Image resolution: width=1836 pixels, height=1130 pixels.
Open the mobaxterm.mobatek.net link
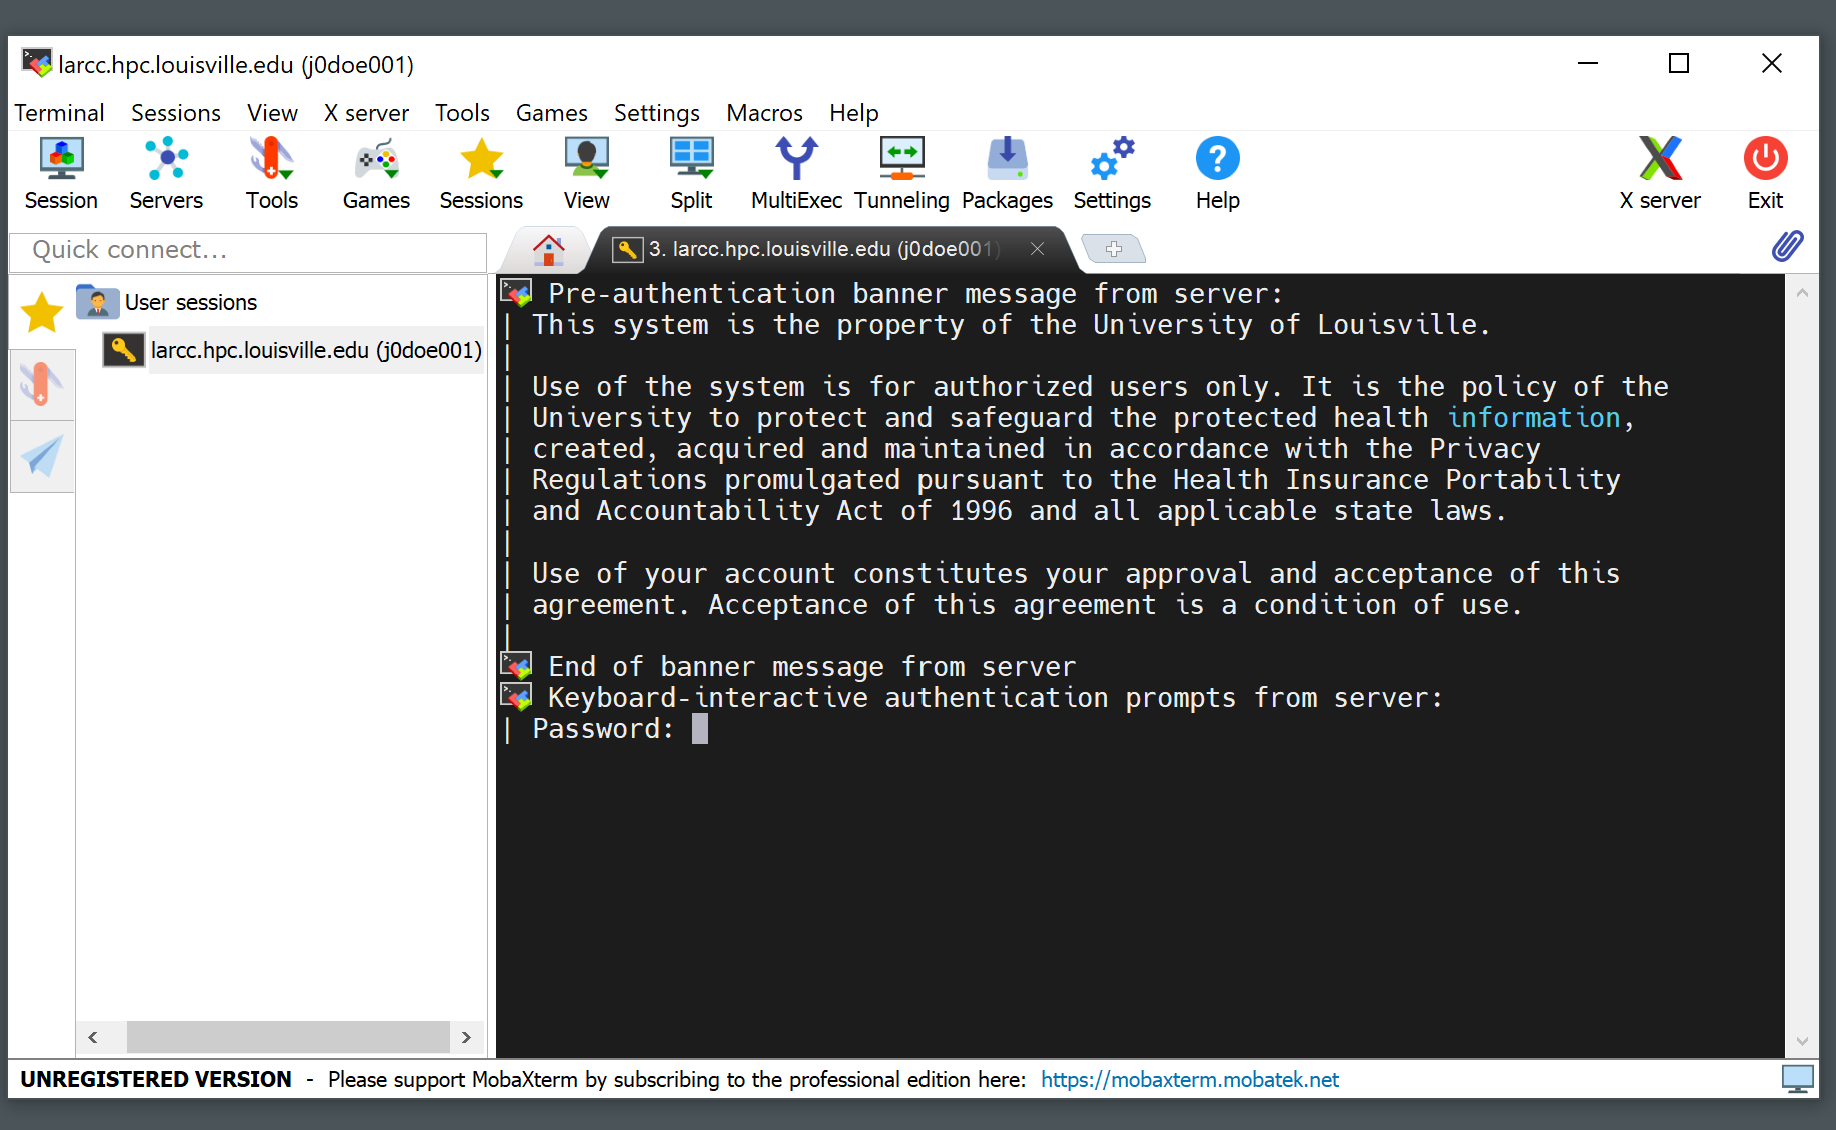coord(1189,1080)
